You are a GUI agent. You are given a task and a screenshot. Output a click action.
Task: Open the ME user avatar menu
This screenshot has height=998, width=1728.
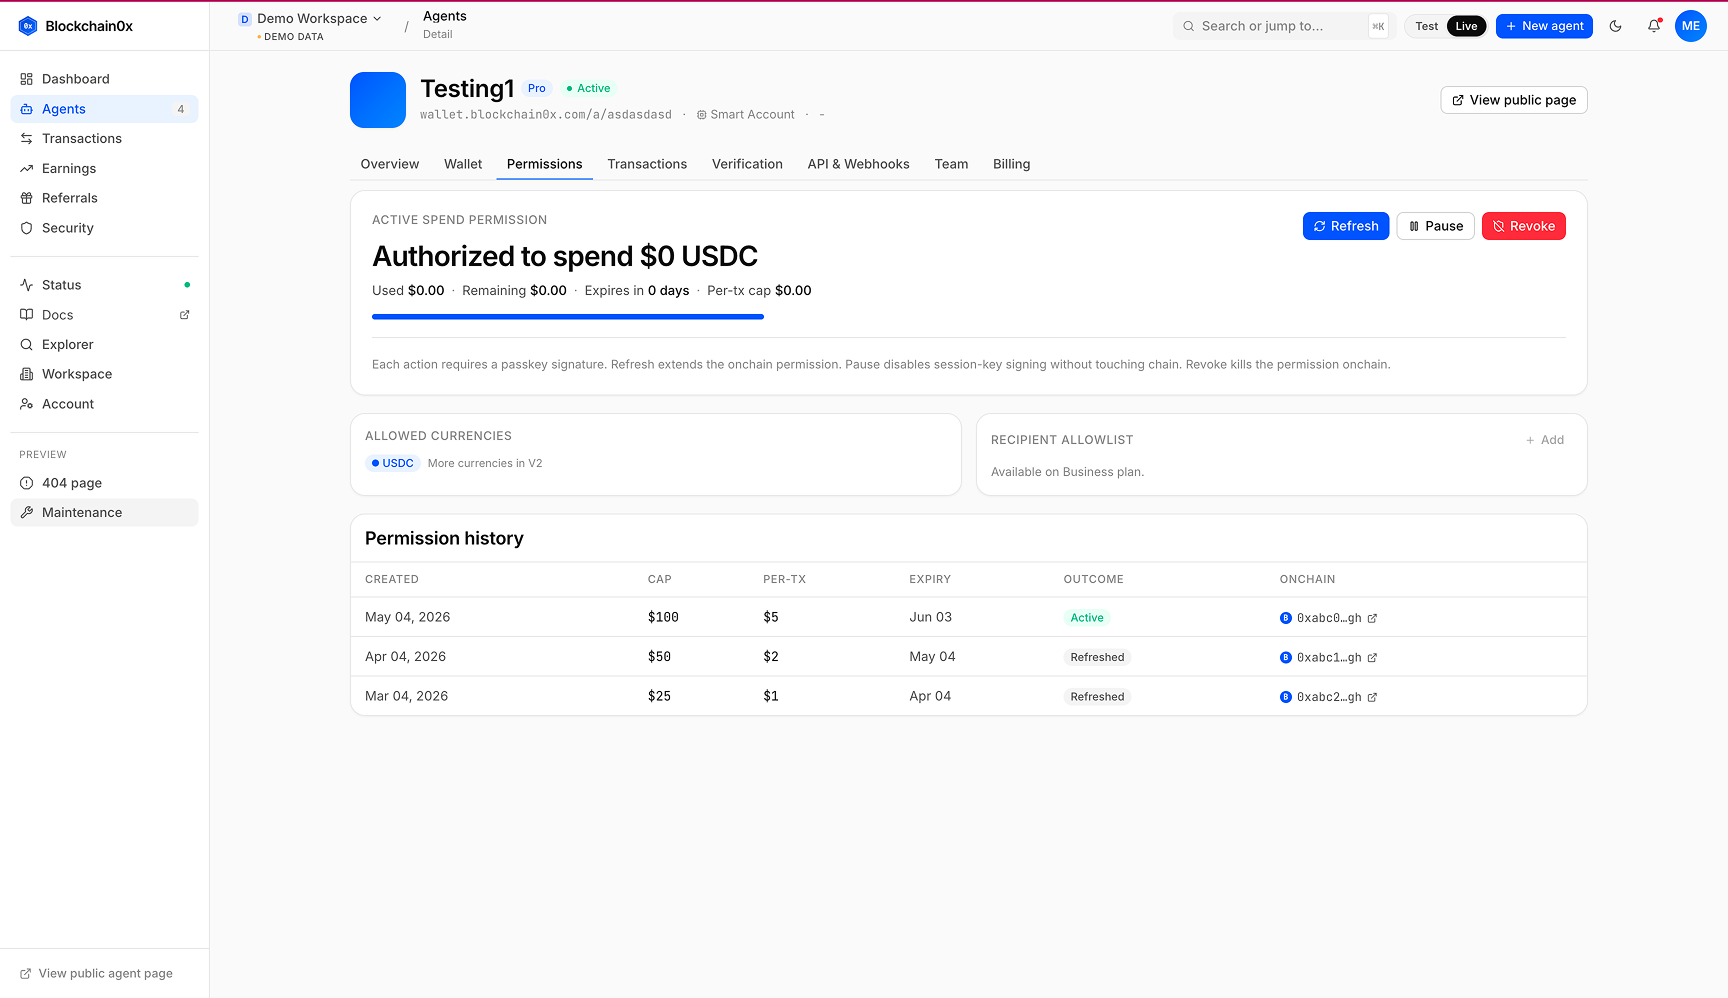[1691, 26]
